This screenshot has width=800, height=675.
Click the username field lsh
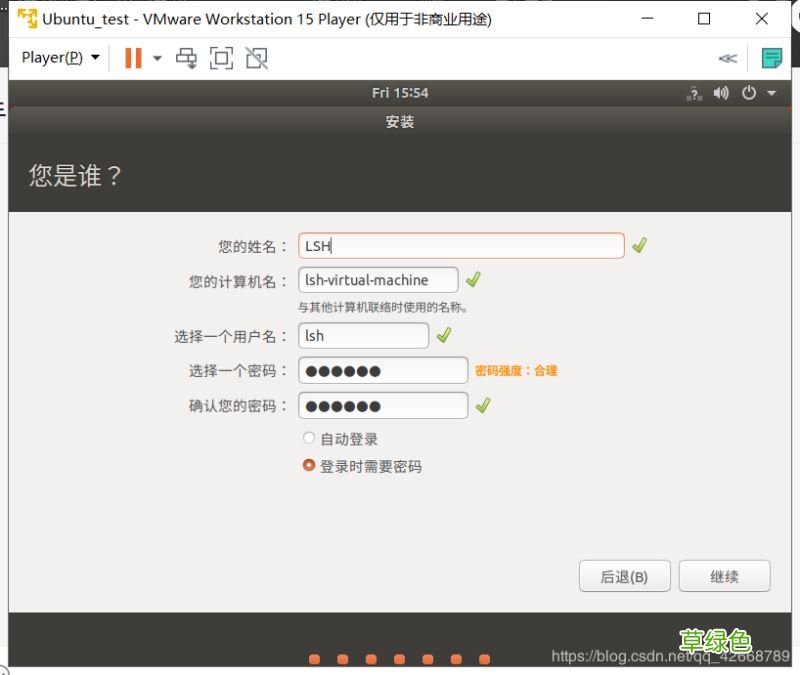(363, 336)
